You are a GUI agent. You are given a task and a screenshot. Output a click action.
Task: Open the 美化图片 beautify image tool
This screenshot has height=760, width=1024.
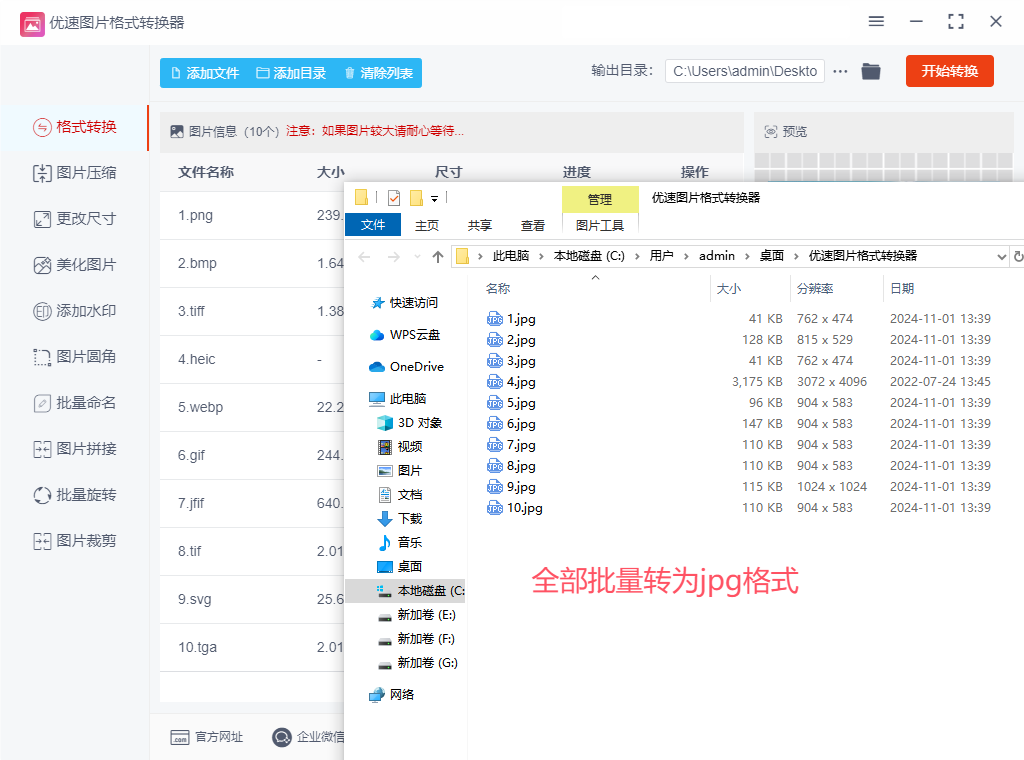74,265
